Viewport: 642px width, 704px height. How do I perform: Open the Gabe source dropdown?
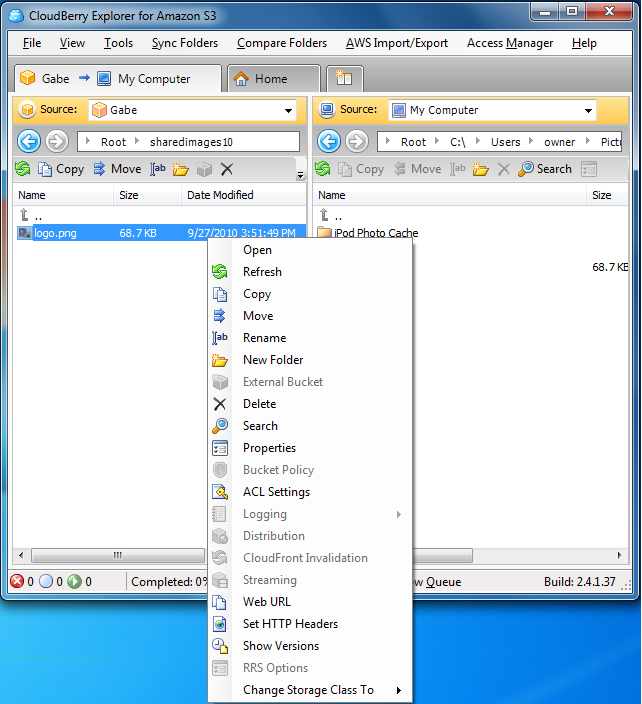point(288,110)
